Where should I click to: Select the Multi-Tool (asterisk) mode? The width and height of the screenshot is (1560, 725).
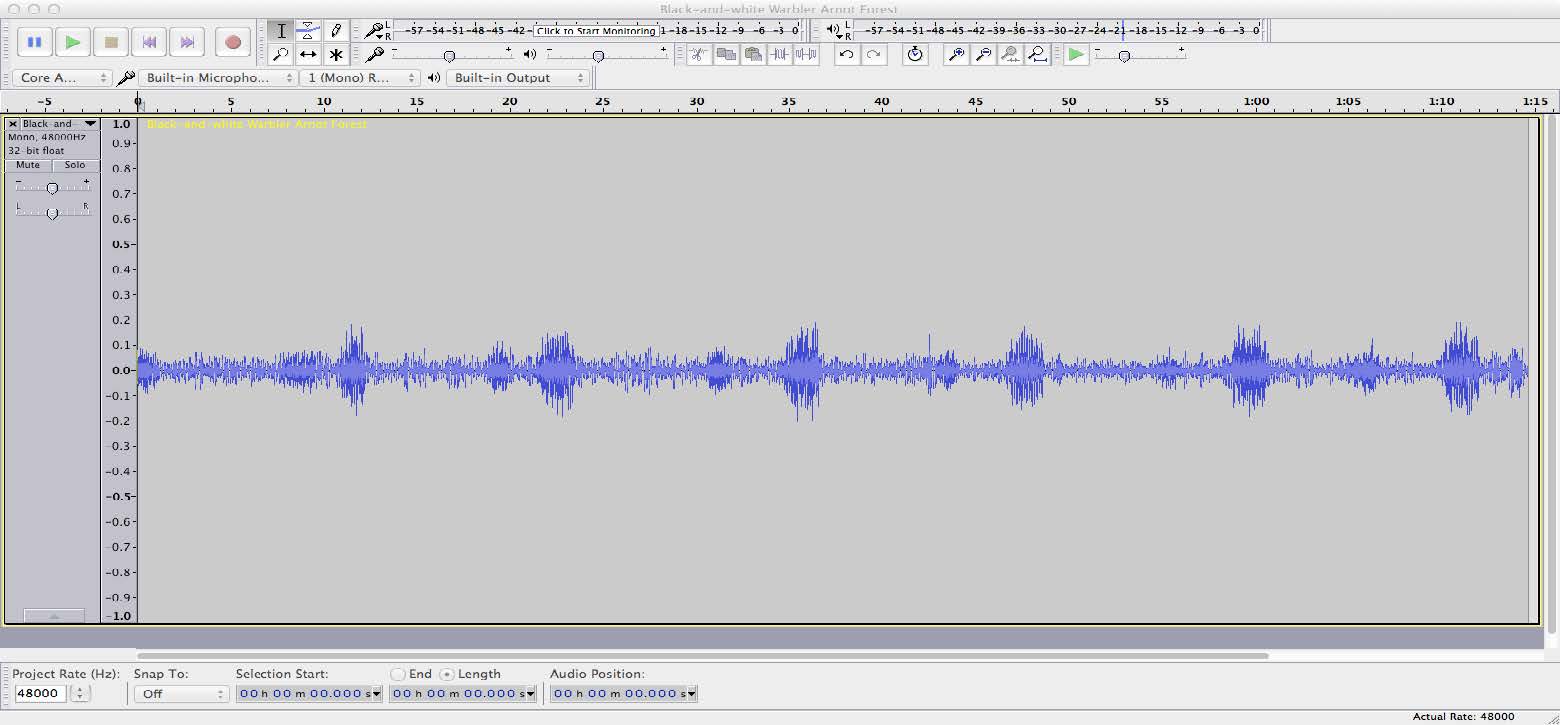coord(335,55)
